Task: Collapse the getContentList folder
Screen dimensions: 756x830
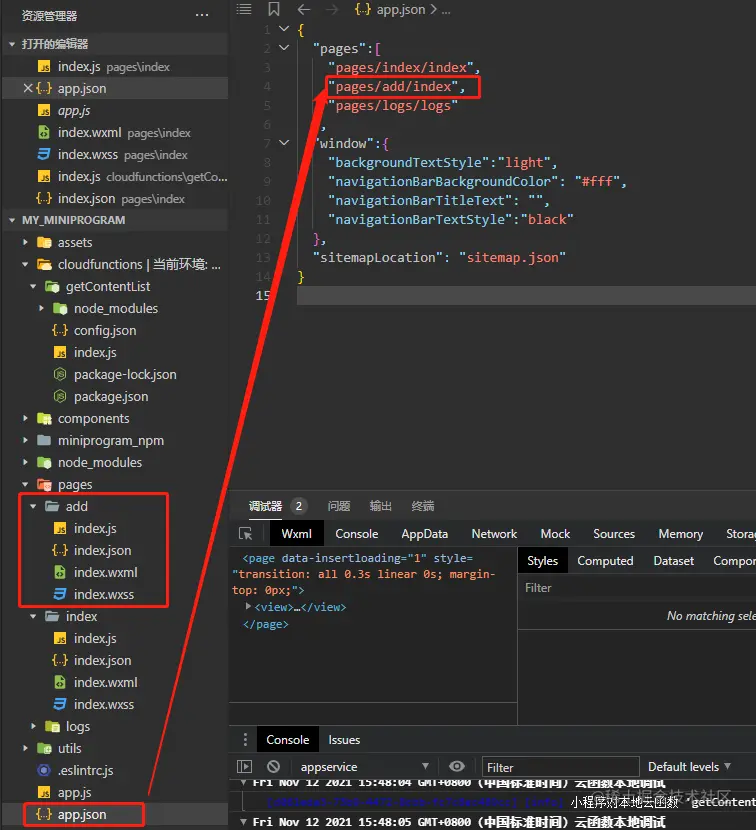Action: 33,286
